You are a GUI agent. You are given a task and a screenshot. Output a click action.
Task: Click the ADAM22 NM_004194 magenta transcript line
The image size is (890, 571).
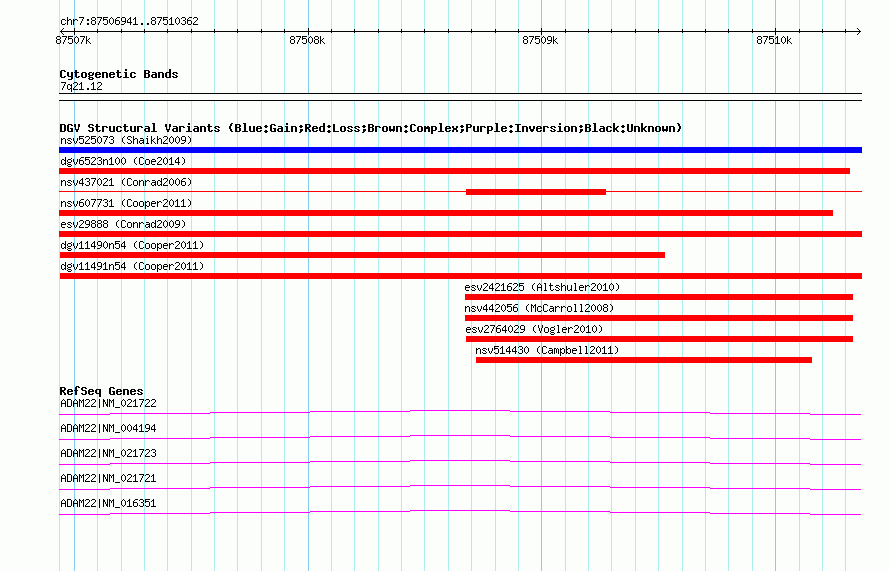(x=460, y=437)
